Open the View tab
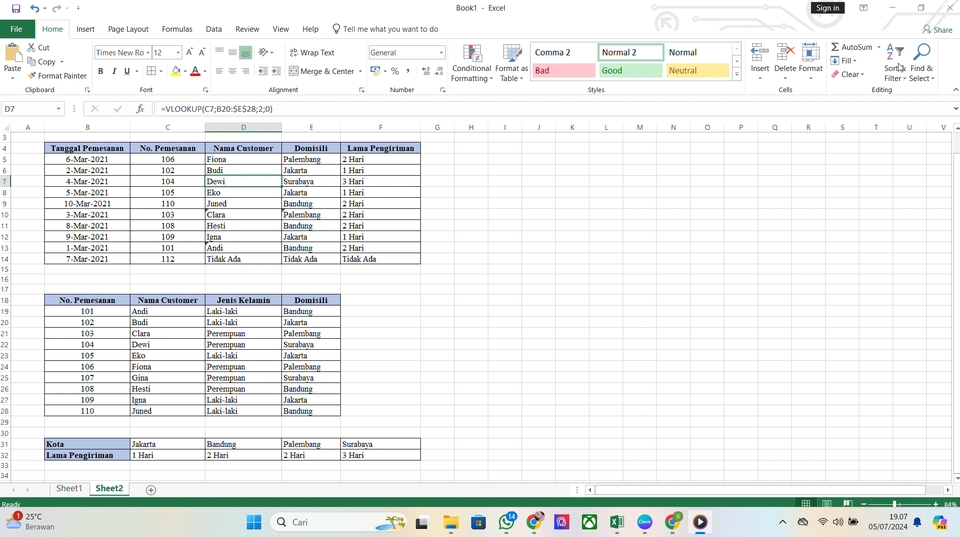Viewport: 960px width, 537px height. click(x=280, y=29)
